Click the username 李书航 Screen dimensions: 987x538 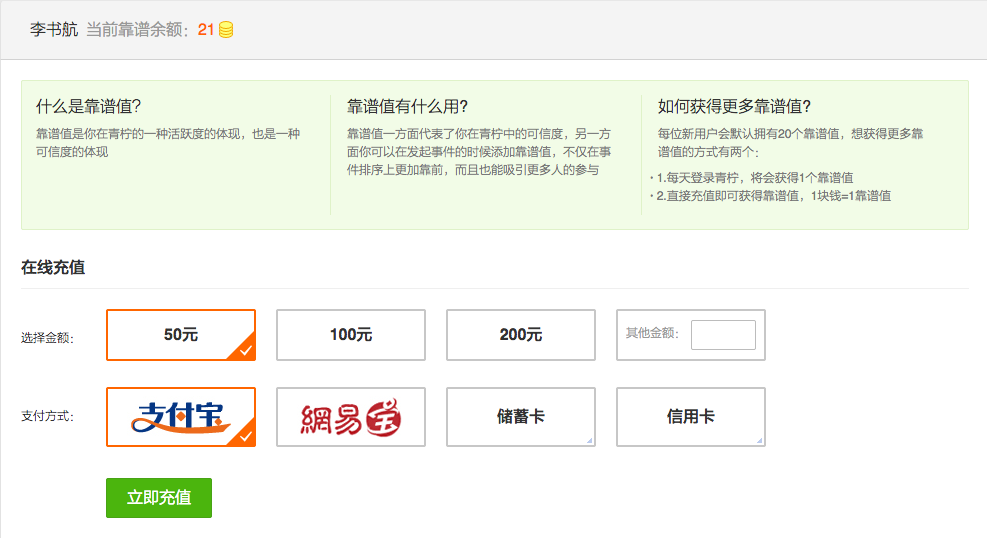[x=53, y=30]
